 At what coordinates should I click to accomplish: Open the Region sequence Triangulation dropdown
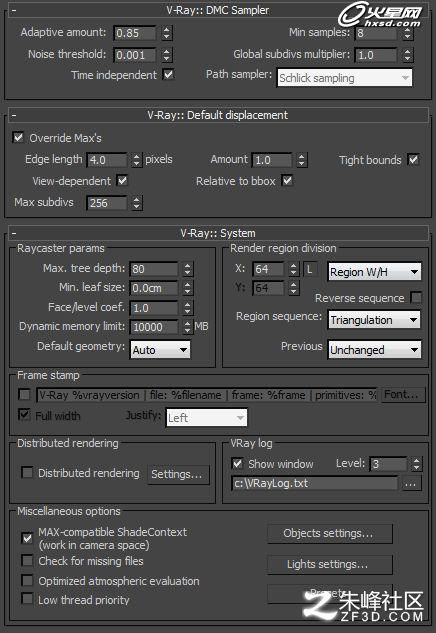click(x=374, y=320)
